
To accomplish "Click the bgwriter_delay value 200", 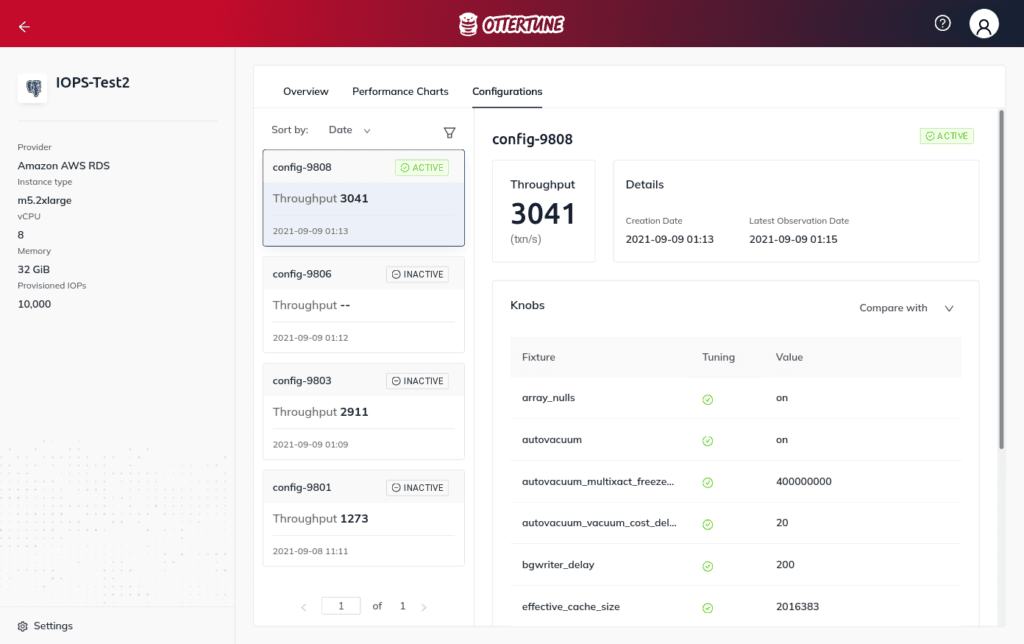I will coord(785,564).
